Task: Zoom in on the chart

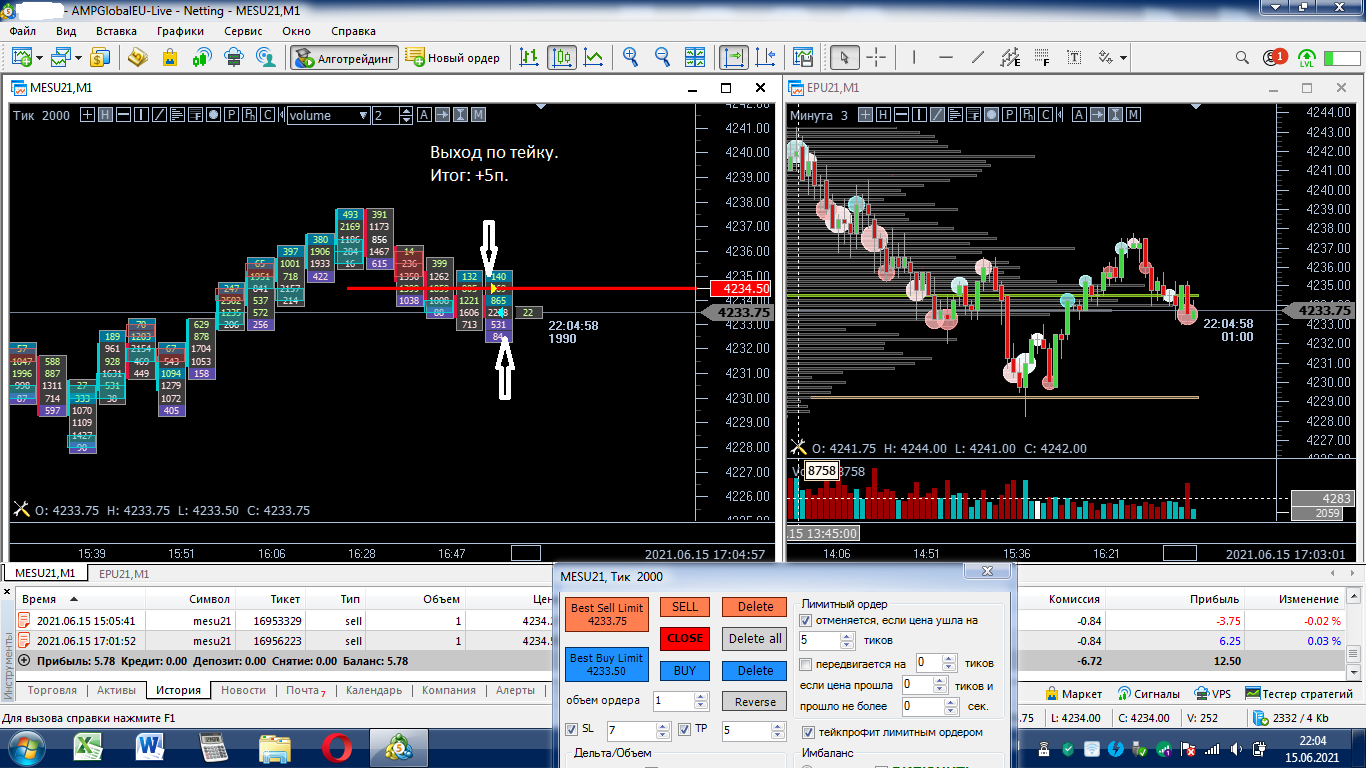Action: (631, 57)
